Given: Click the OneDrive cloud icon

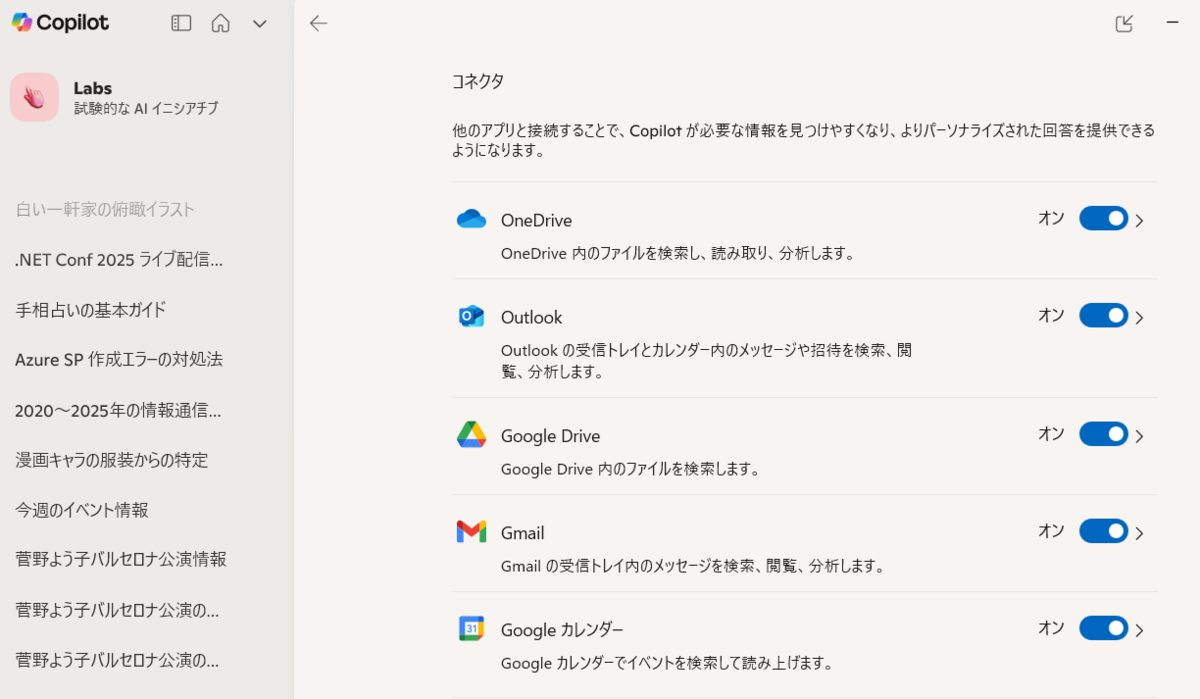Looking at the screenshot, I should pyautogui.click(x=471, y=219).
